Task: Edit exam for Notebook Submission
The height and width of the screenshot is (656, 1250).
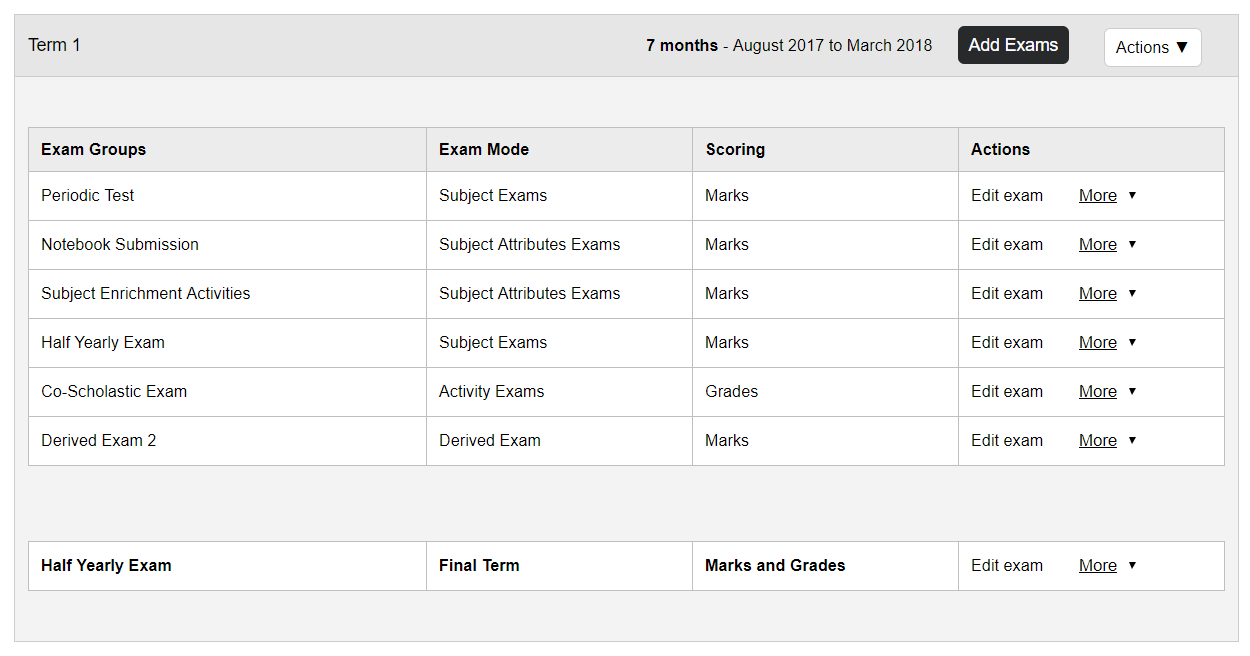Action: pos(1007,245)
